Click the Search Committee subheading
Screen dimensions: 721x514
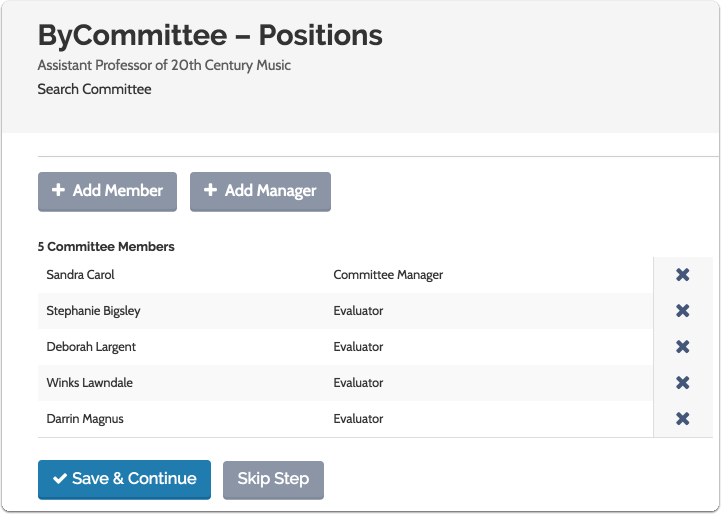tap(94, 90)
